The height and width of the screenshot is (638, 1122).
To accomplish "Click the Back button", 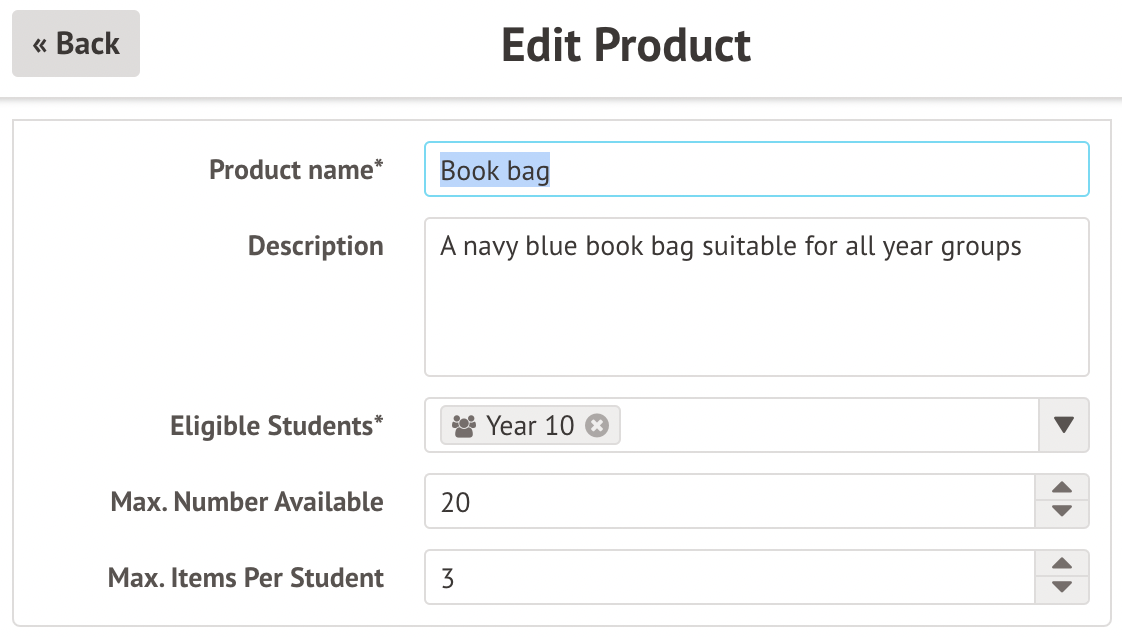I will coord(76,44).
